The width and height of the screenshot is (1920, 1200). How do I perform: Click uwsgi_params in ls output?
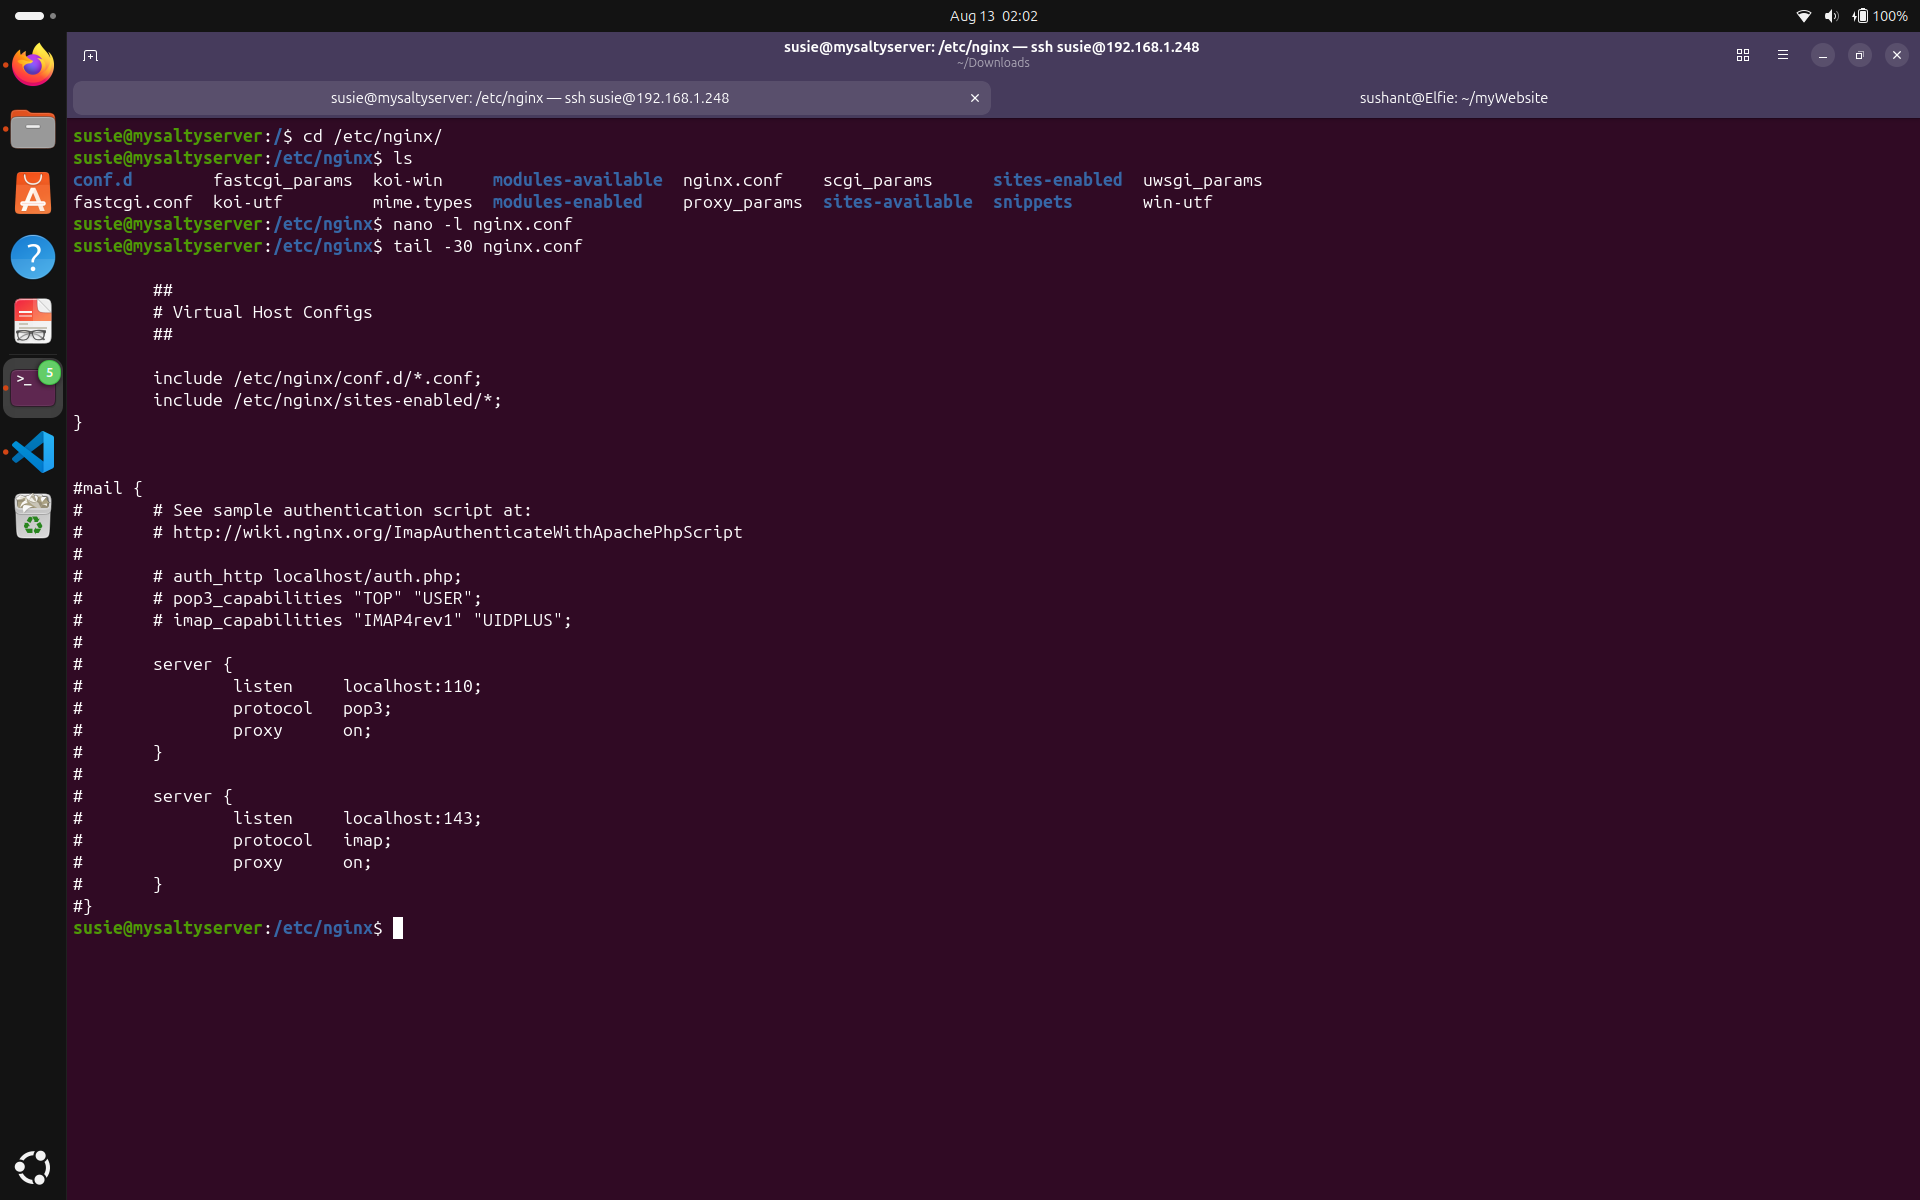click(1202, 180)
